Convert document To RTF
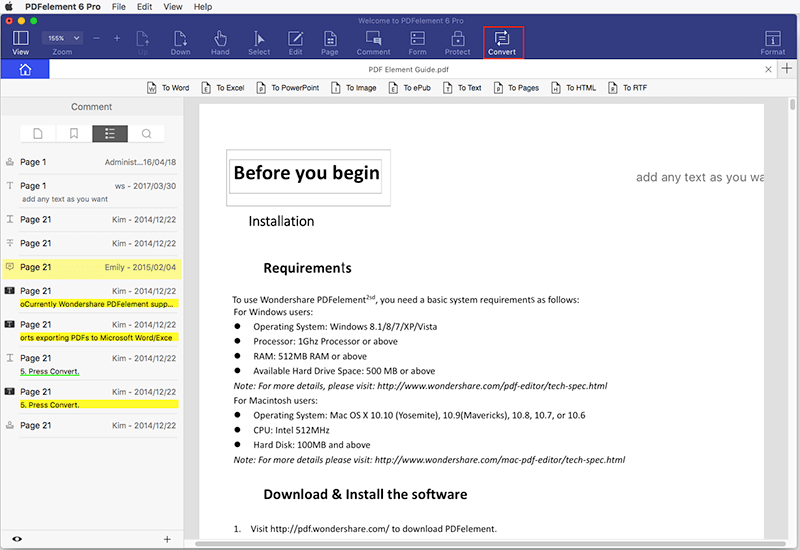This screenshot has height=550, width=800. [x=628, y=88]
